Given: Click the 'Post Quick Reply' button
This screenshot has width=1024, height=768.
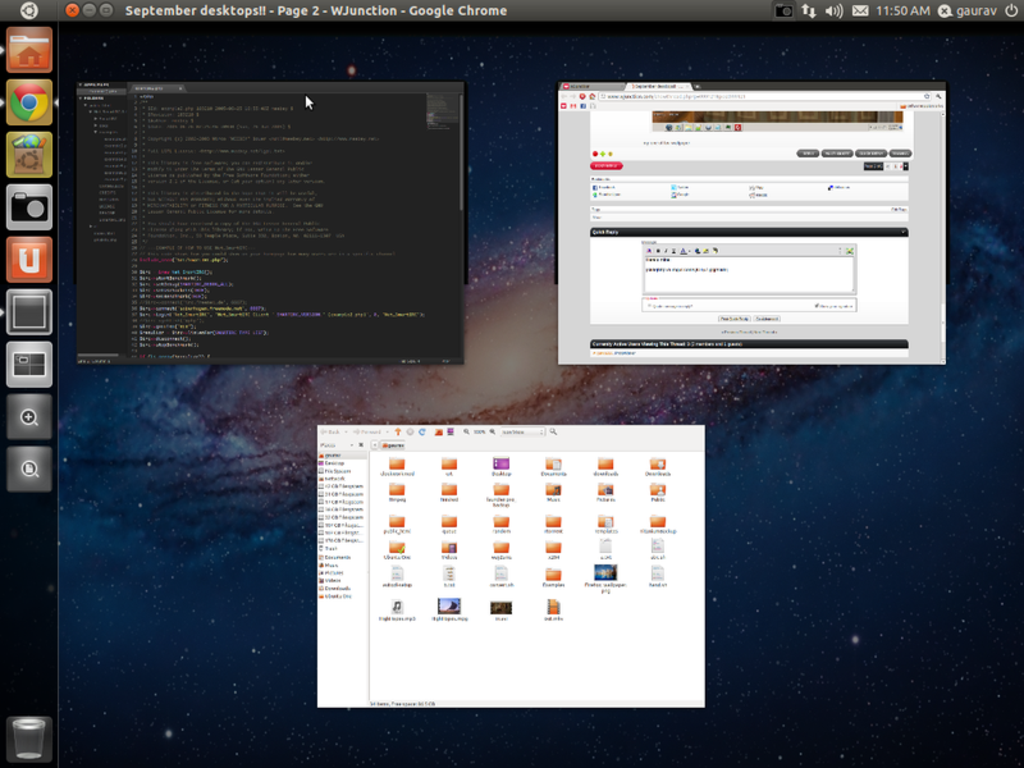Looking at the screenshot, I should click(733, 318).
